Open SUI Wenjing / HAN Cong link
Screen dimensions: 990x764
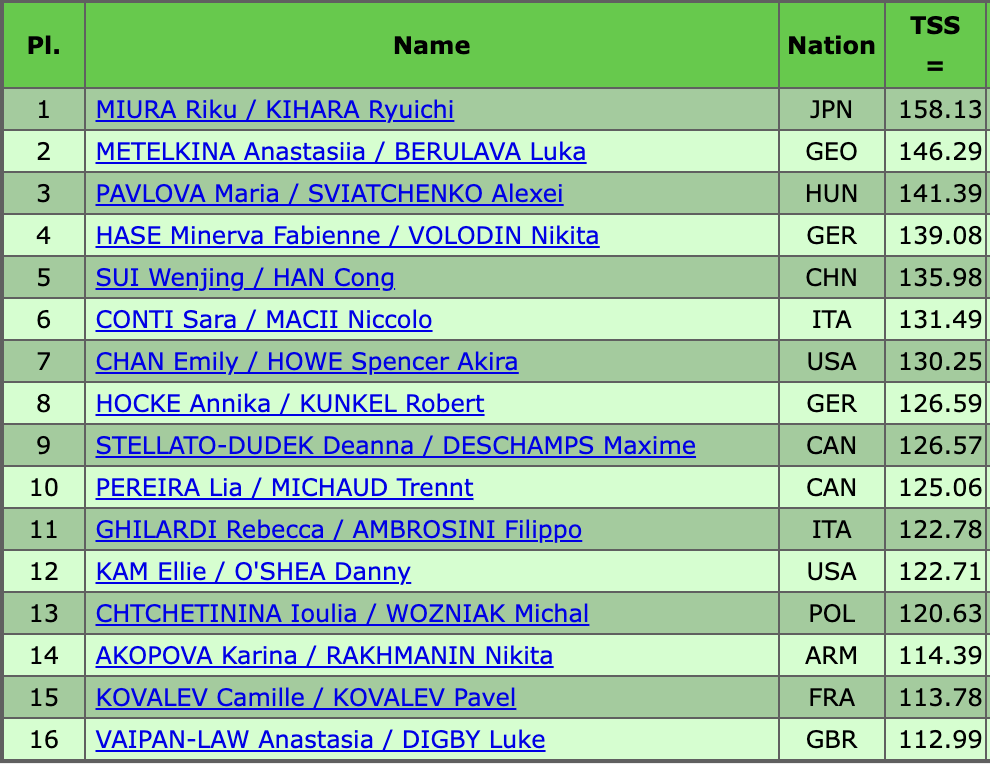245,278
